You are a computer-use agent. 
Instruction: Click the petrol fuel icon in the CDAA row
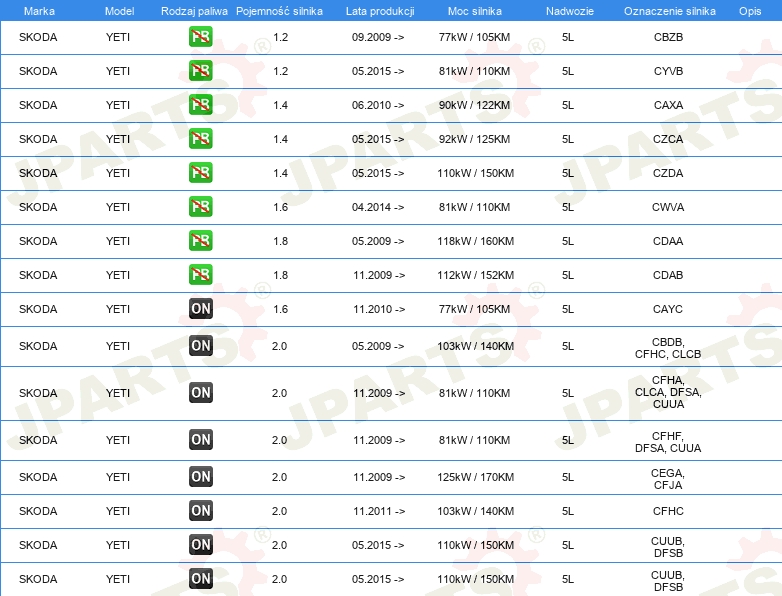tap(200, 240)
